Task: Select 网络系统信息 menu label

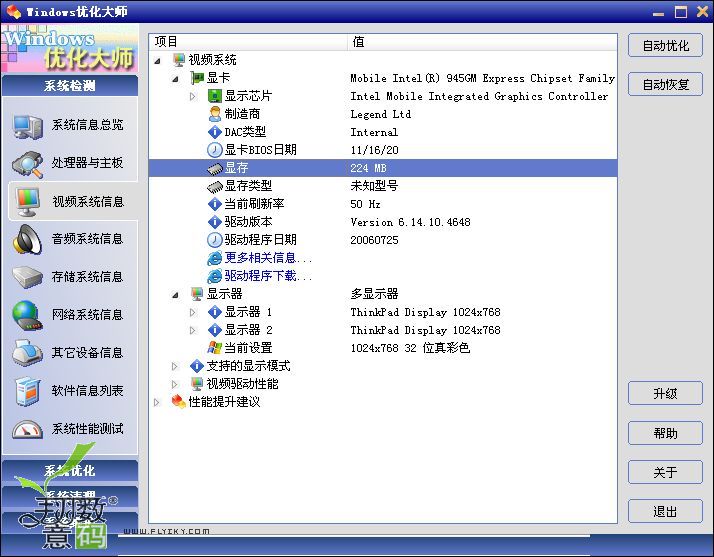Action: click(87, 315)
